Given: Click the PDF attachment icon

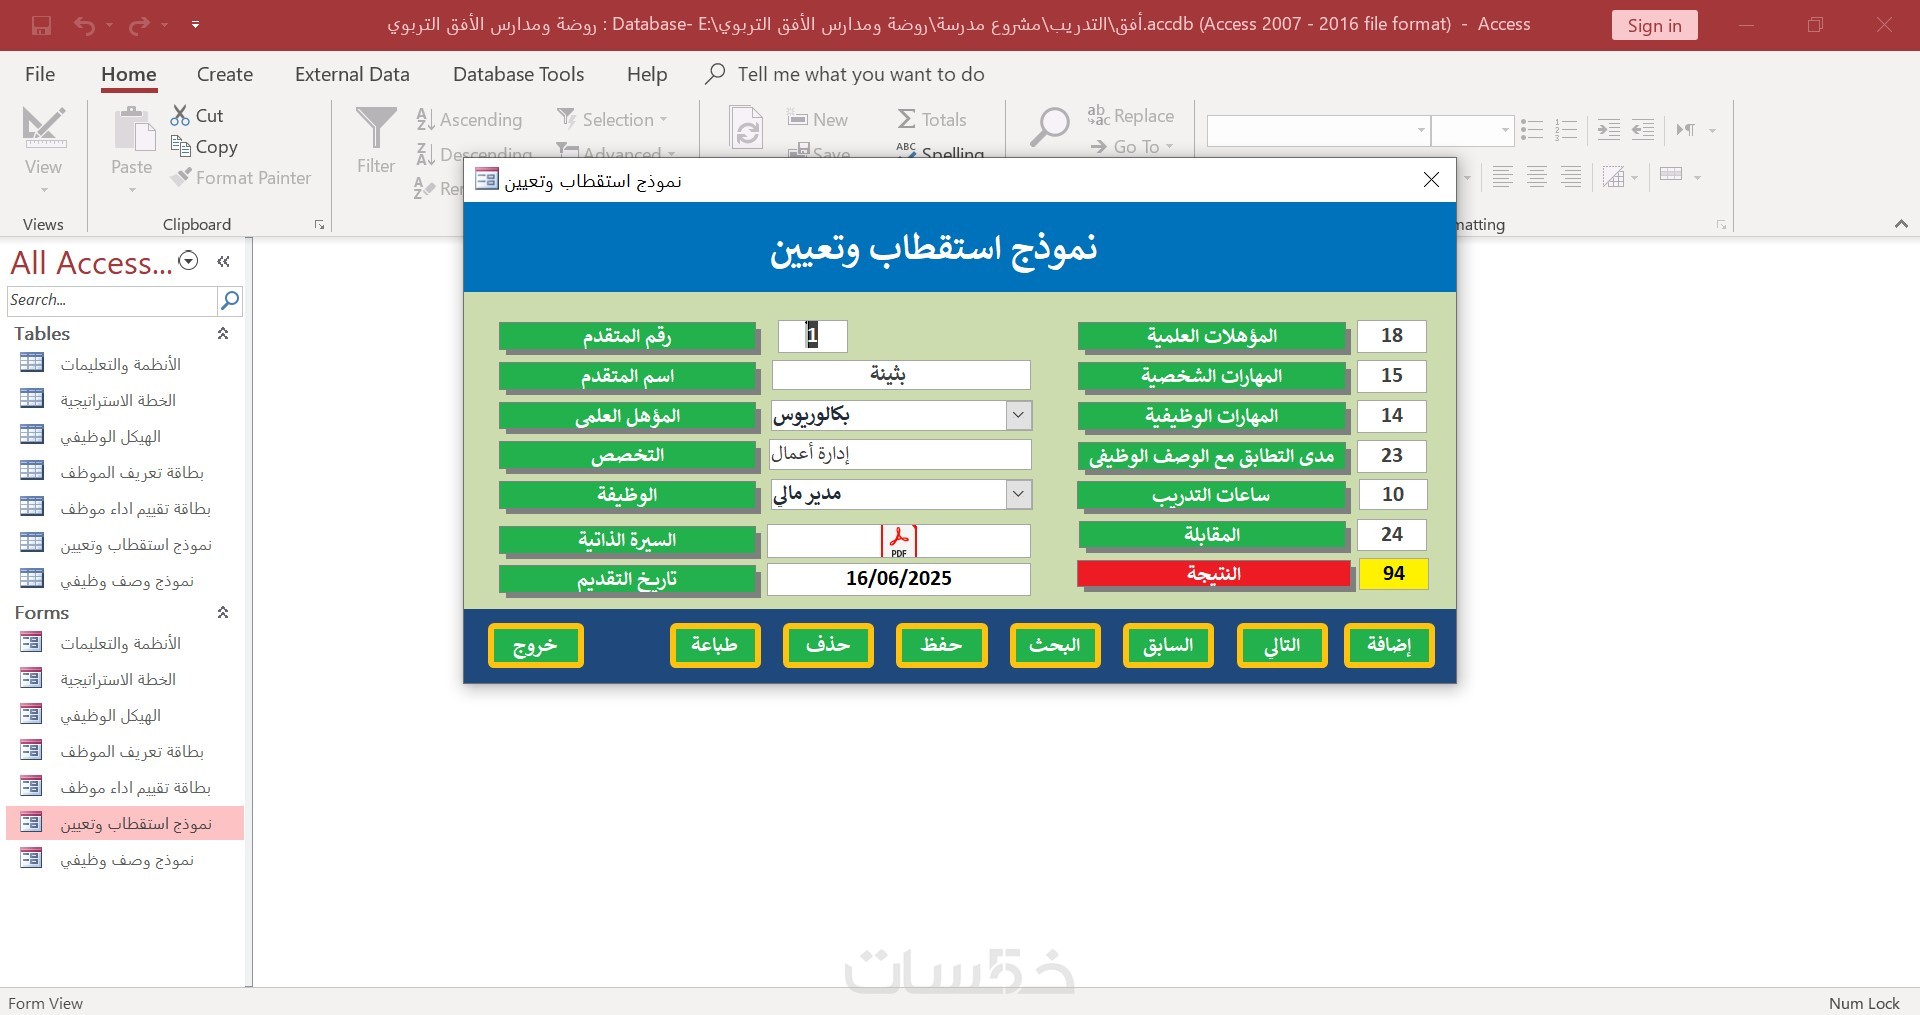Looking at the screenshot, I should 899,541.
